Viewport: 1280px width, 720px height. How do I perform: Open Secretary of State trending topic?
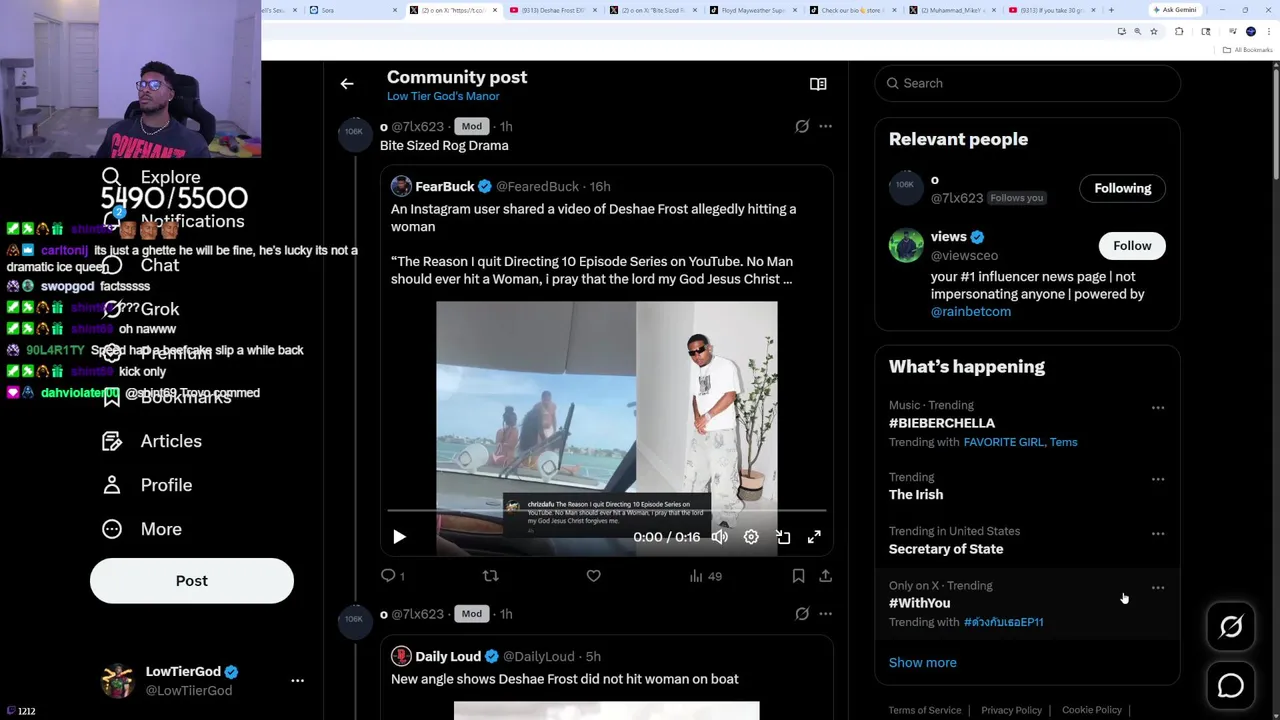[x=946, y=549]
